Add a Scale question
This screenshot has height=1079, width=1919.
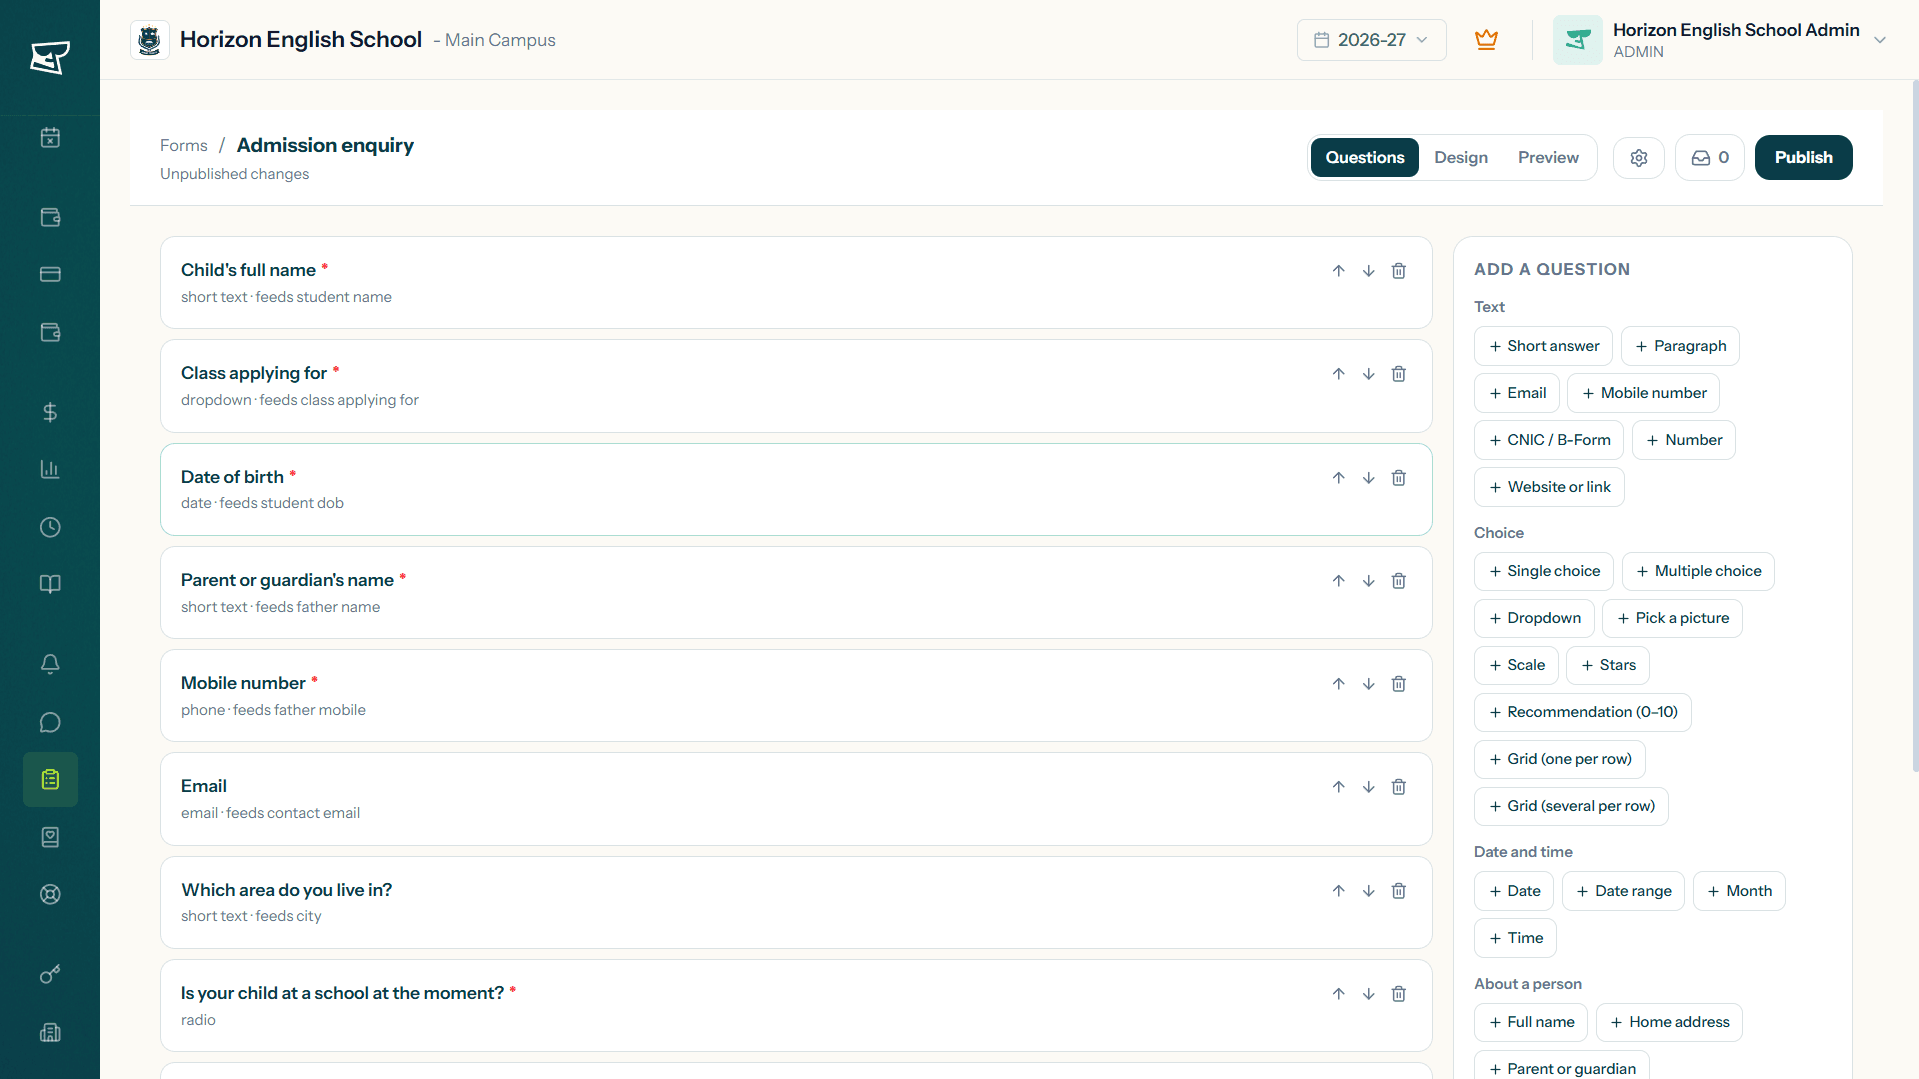(x=1516, y=665)
